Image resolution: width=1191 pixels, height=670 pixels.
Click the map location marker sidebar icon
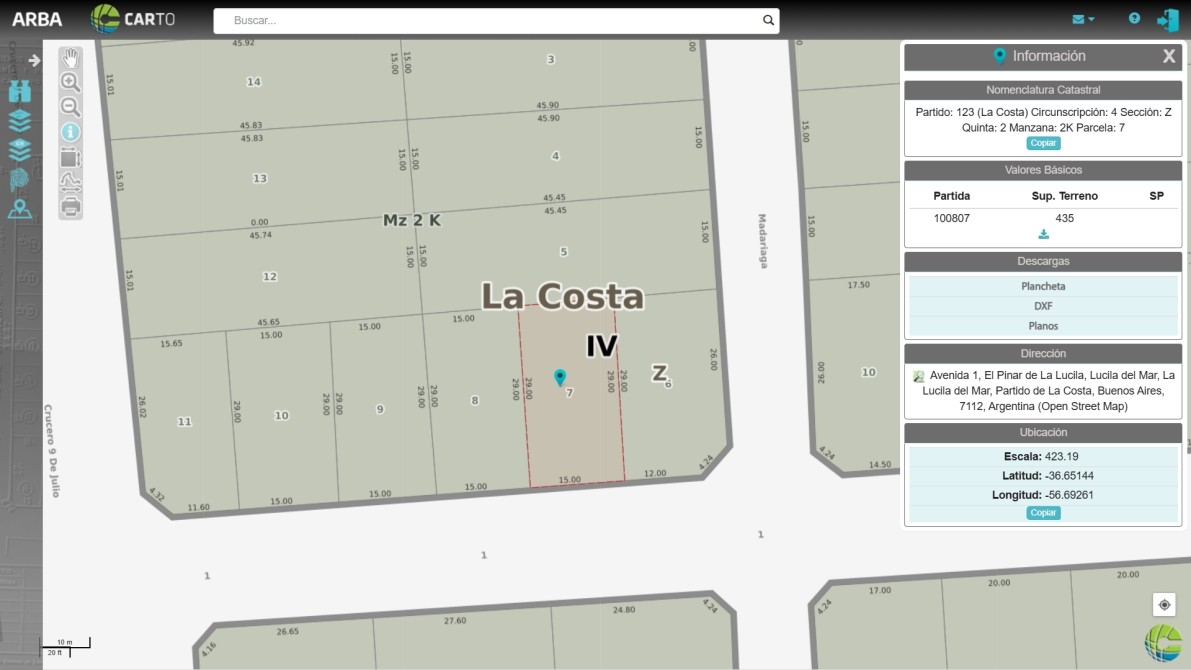pyautogui.click(x=20, y=209)
